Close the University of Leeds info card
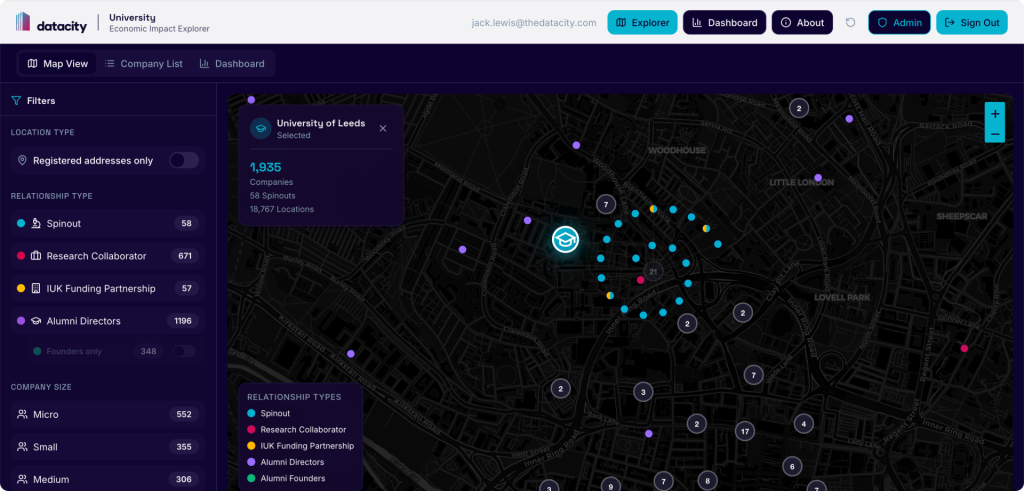Image resolution: width=1024 pixels, height=491 pixels. pos(383,128)
